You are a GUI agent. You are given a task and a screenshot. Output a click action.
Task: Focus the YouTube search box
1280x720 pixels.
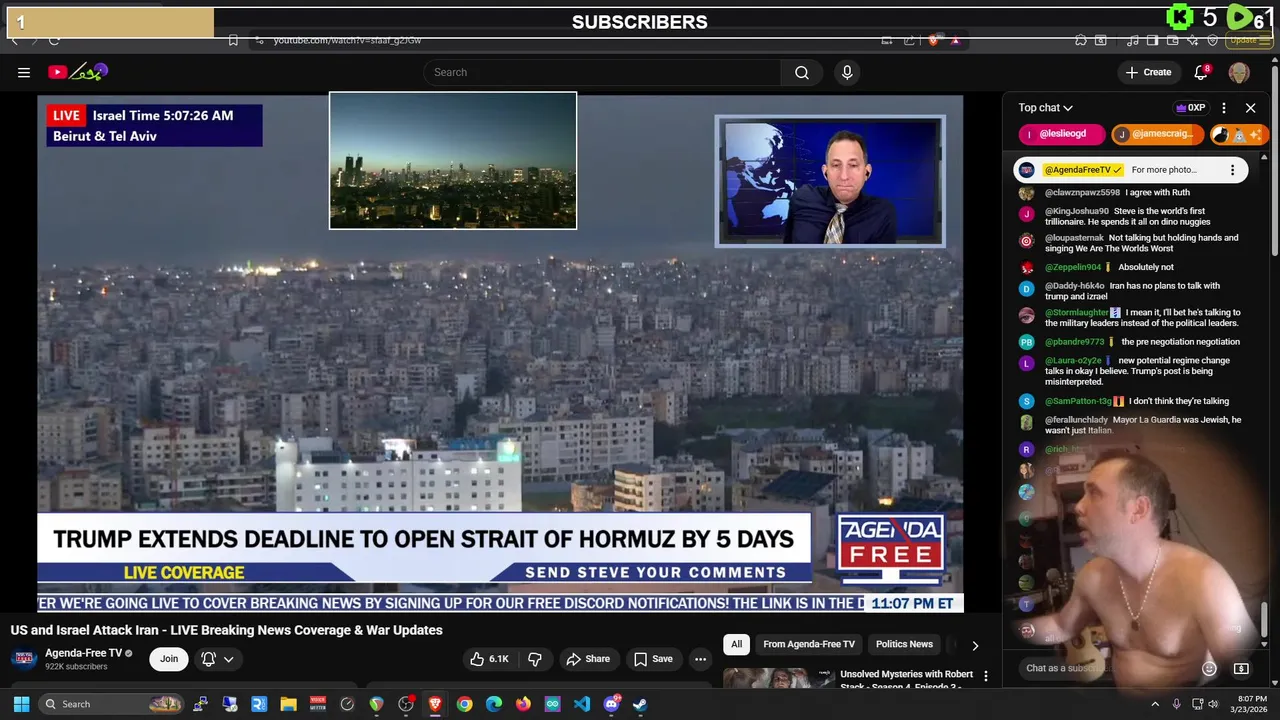[x=603, y=72]
